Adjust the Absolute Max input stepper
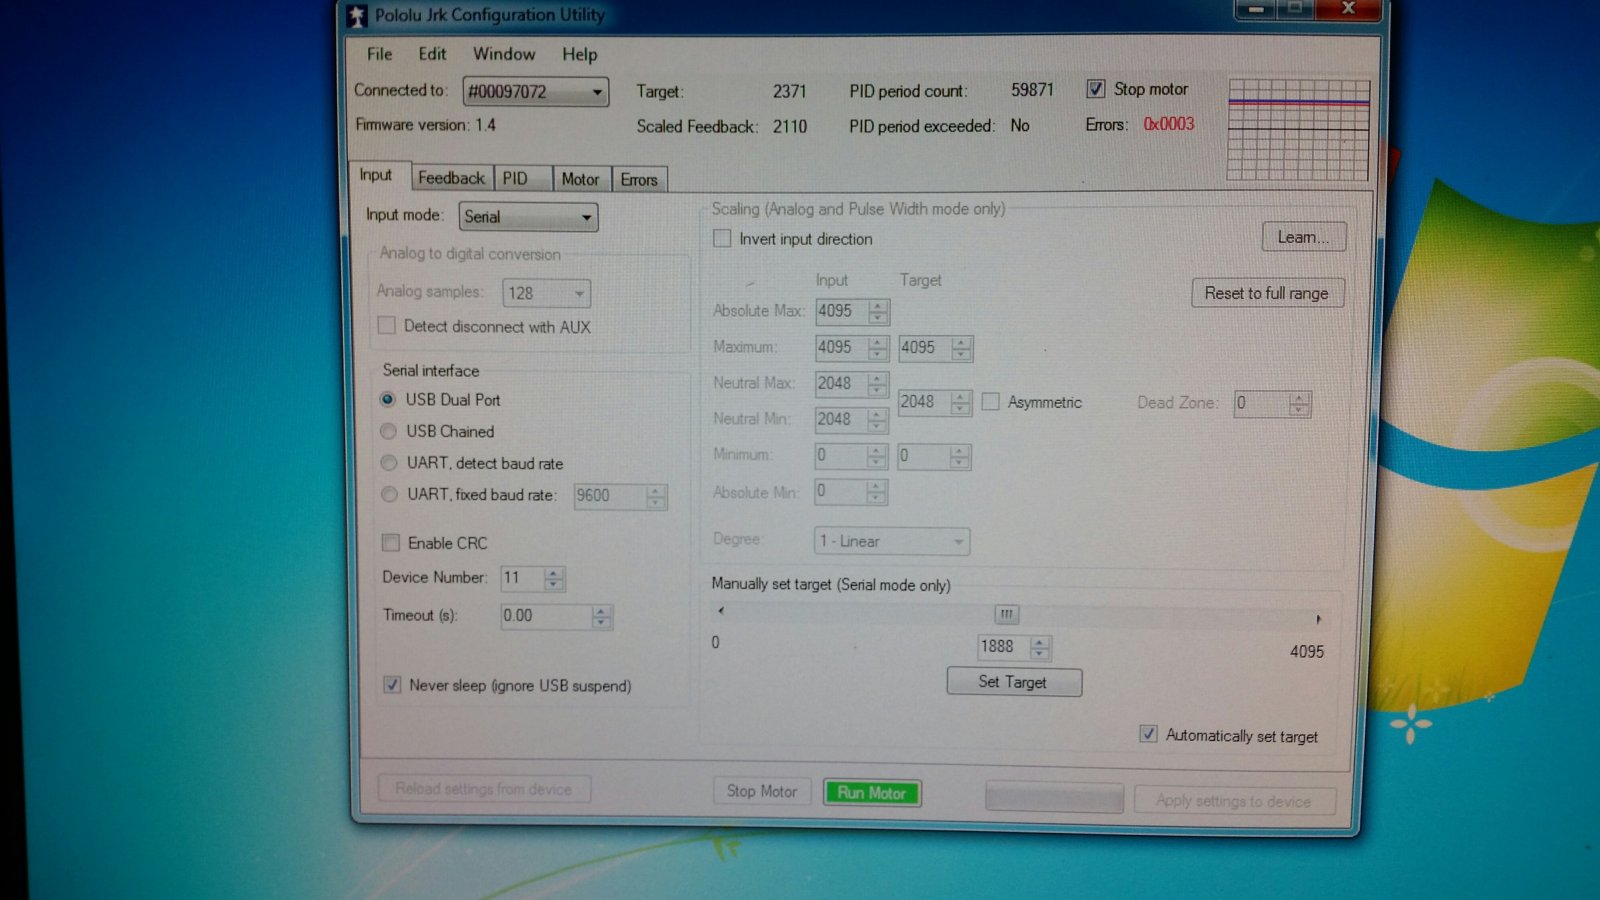The height and width of the screenshot is (900, 1600). pyautogui.click(x=878, y=312)
